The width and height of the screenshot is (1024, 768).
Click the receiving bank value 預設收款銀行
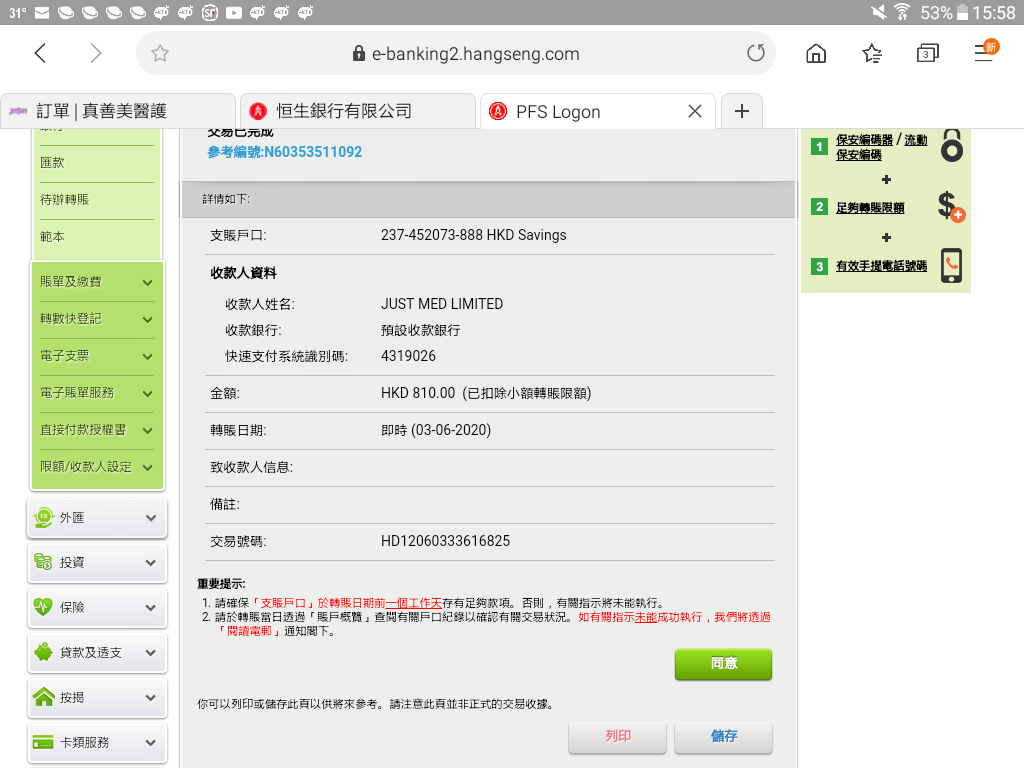[421, 330]
